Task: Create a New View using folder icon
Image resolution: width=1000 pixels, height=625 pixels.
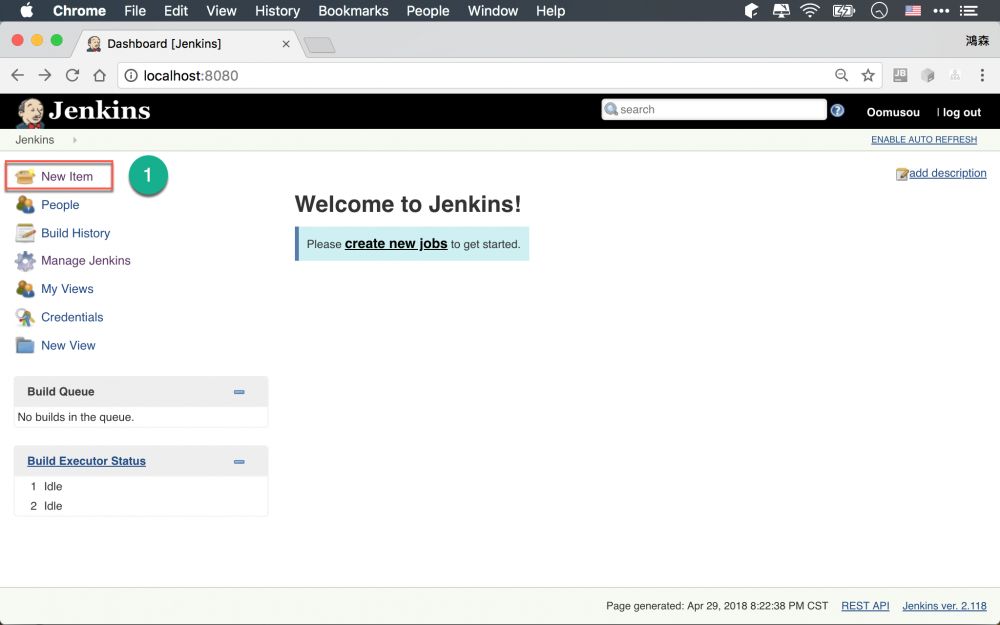Action: (x=25, y=345)
